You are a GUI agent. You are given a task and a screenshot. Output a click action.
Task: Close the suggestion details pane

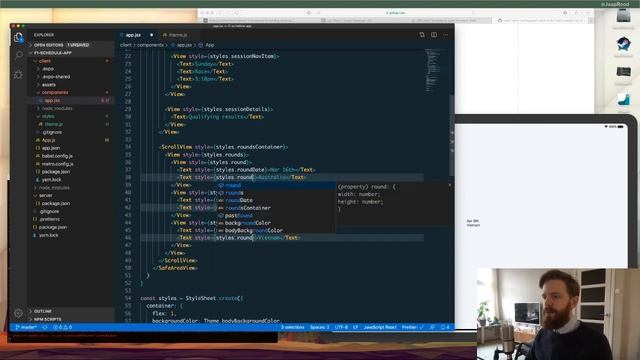pyautogui.click(x=450, y=185)
